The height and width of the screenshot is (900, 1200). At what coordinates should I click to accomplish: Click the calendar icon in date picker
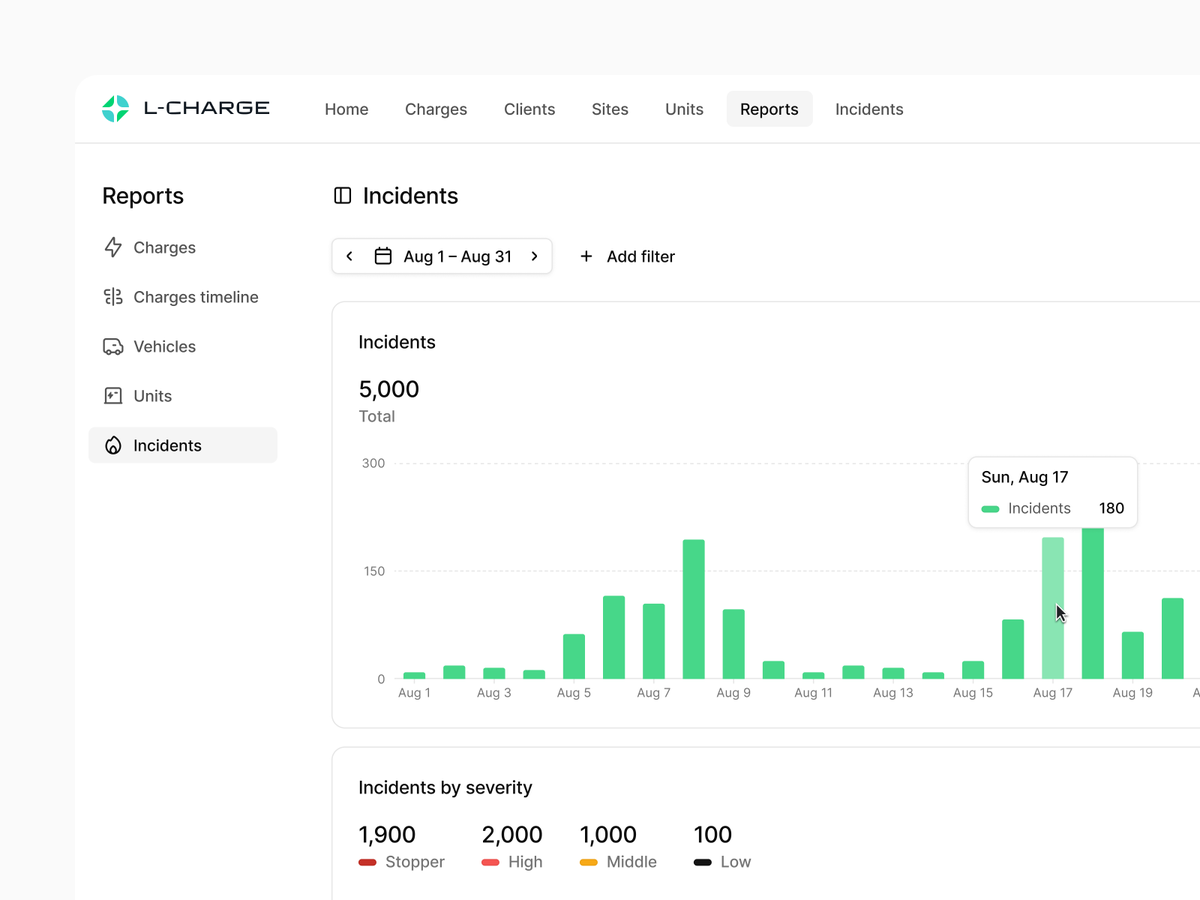383,257
